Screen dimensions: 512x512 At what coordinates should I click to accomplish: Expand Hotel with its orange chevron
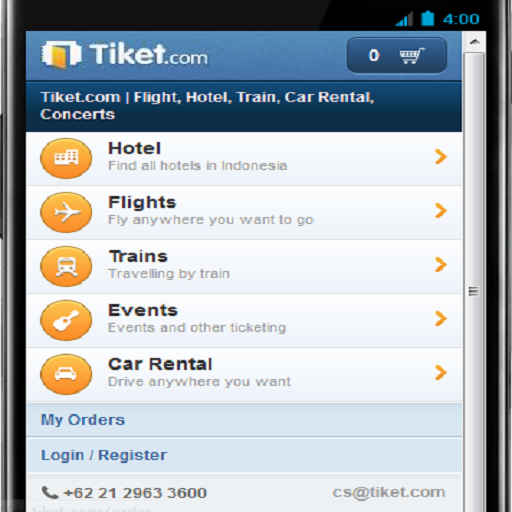point(441,157)
